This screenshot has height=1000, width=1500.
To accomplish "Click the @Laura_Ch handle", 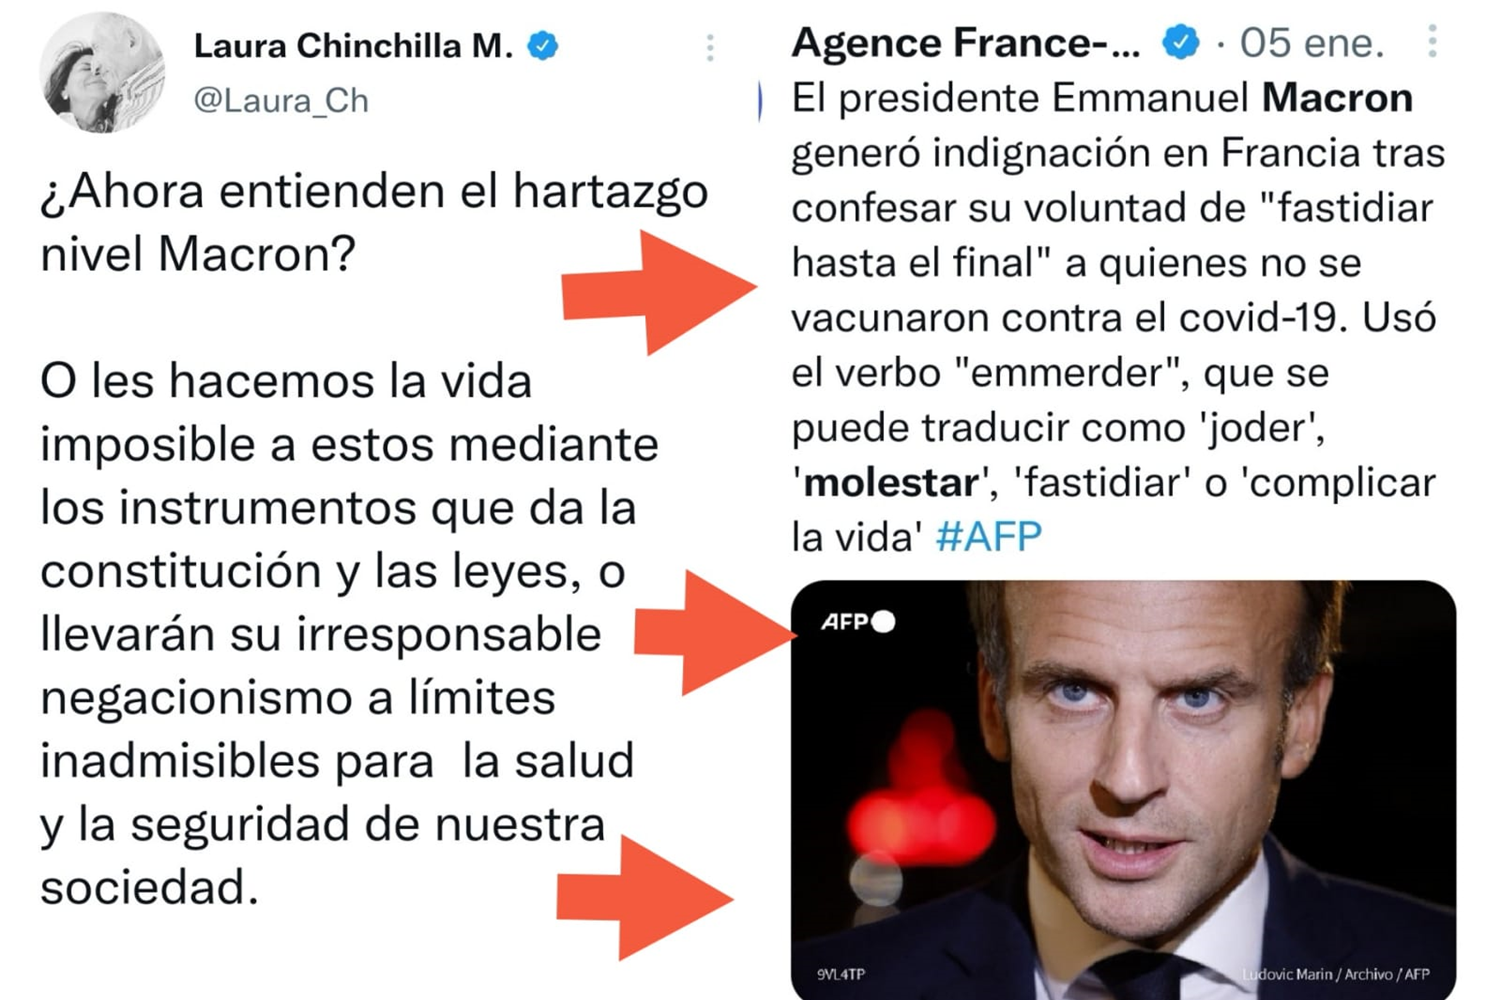I will pos(281,100).
